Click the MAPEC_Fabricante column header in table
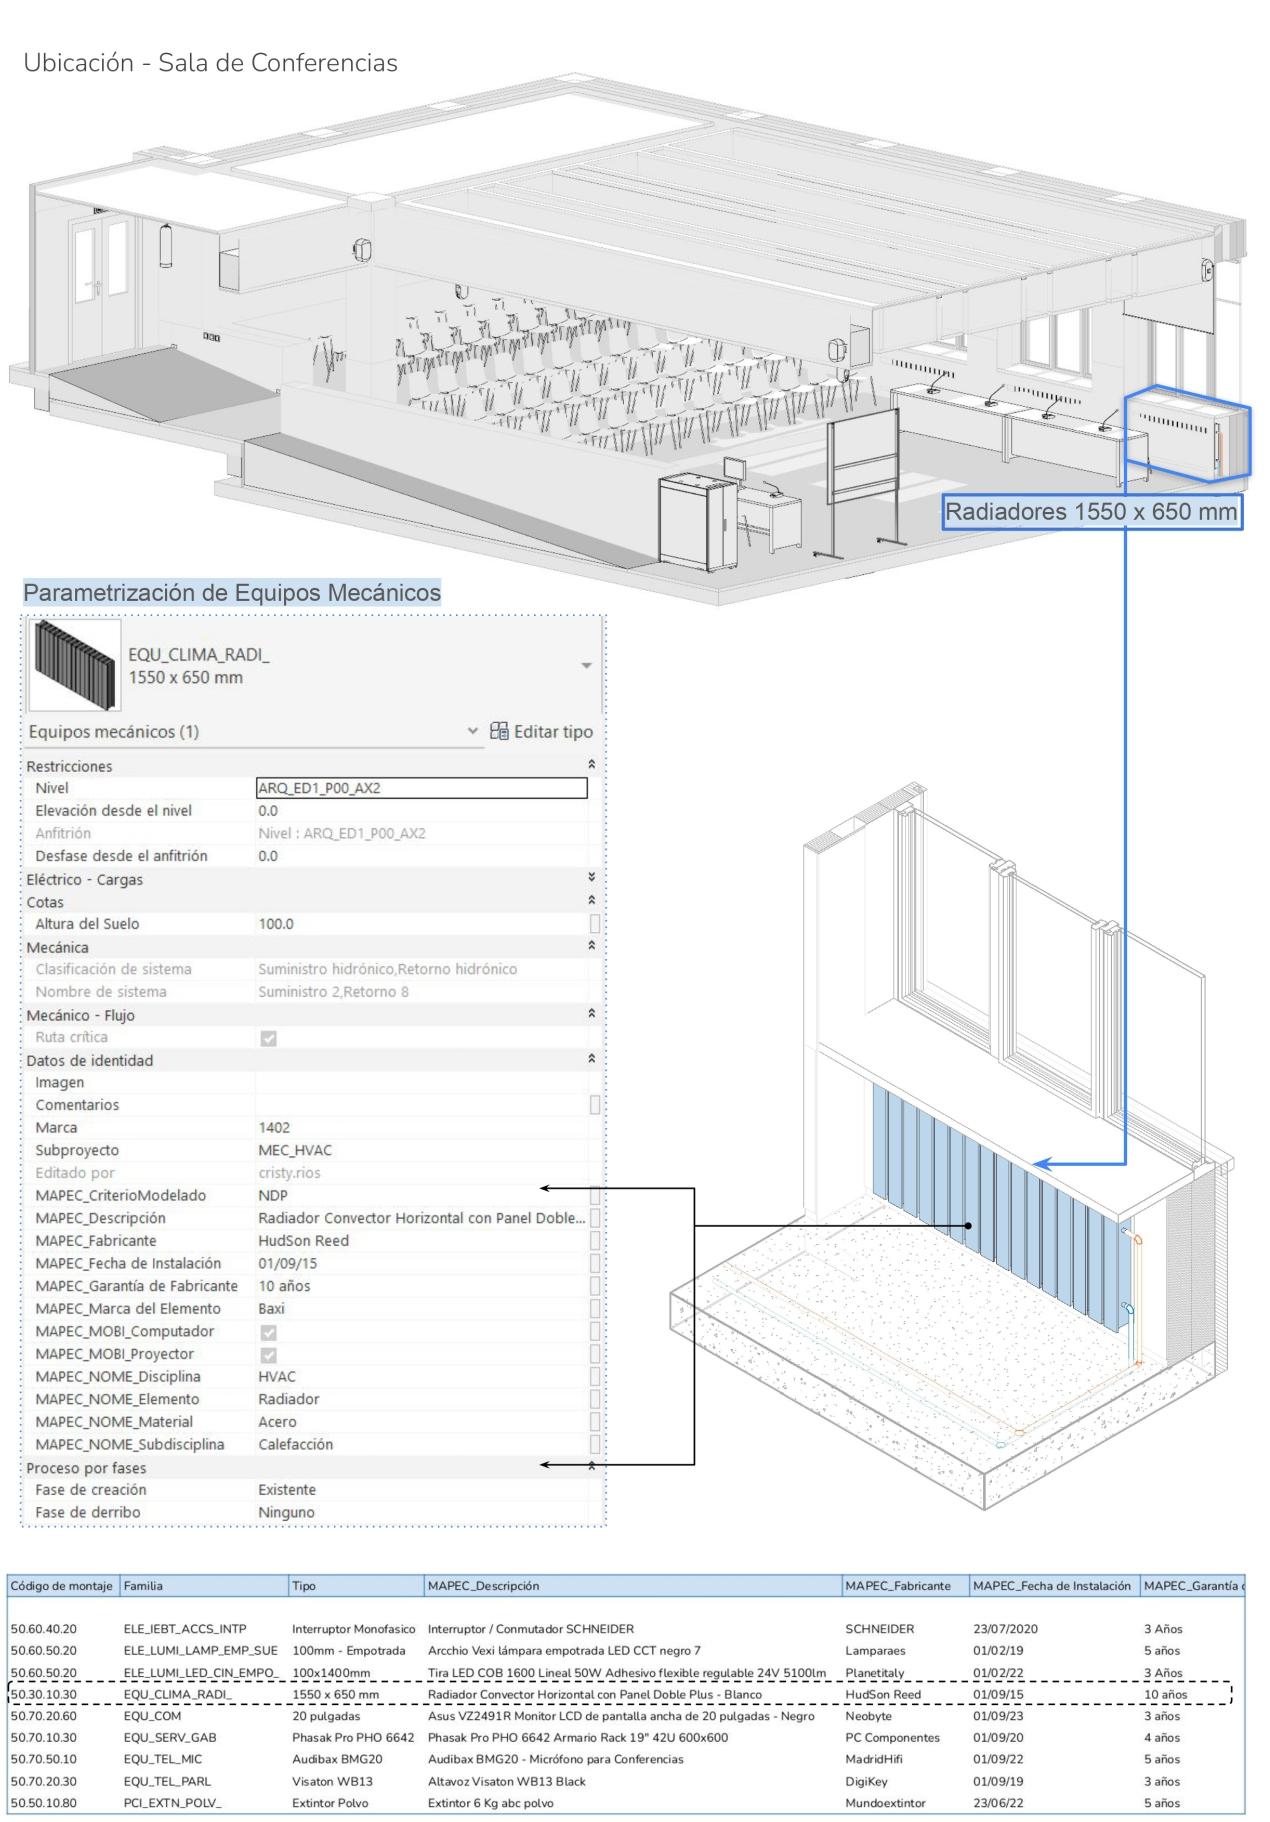Screen dimensions: 1270x1822 [905, 1586]
